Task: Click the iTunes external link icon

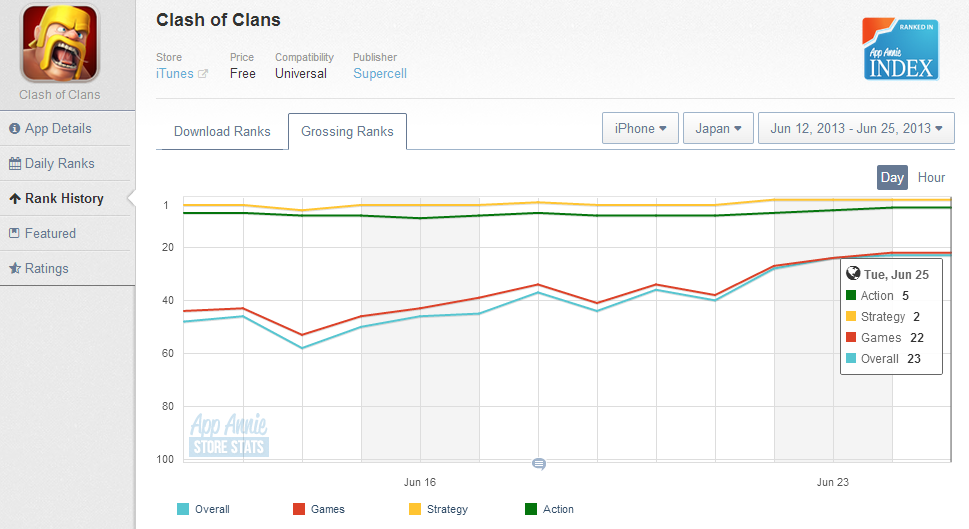Action: (x=203, y=74)
